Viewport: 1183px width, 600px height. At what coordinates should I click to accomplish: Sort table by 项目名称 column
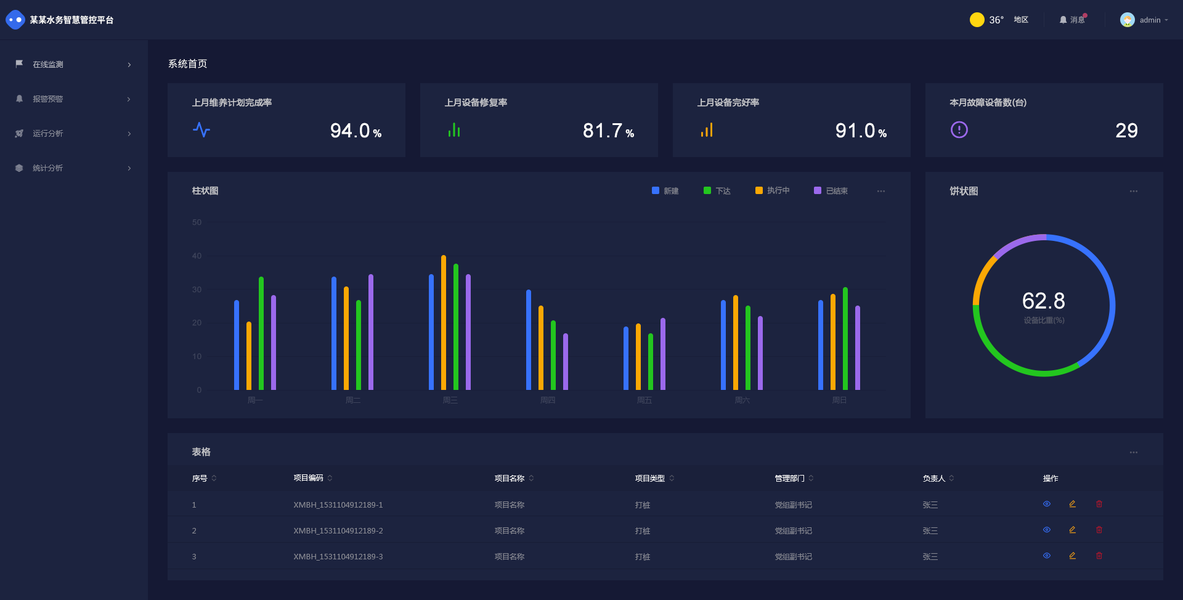[x=530, y=478]
